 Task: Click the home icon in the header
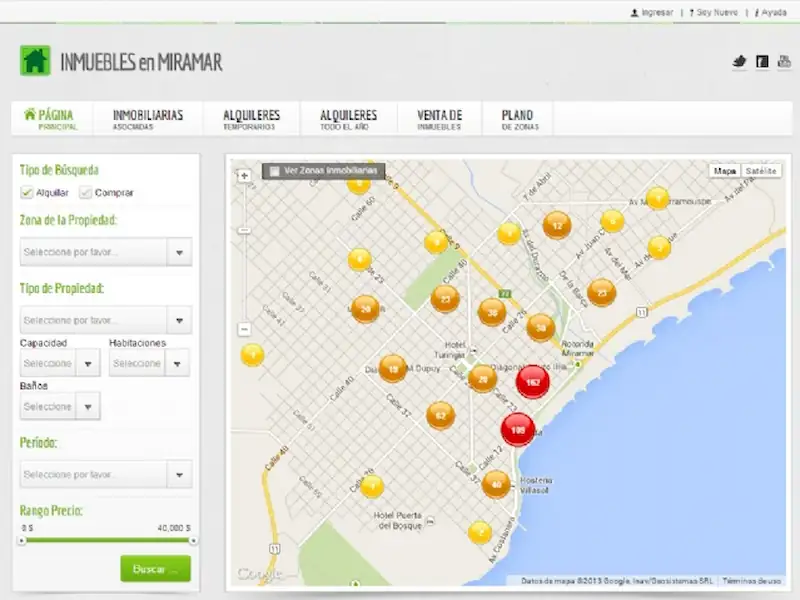pos(34,61)
